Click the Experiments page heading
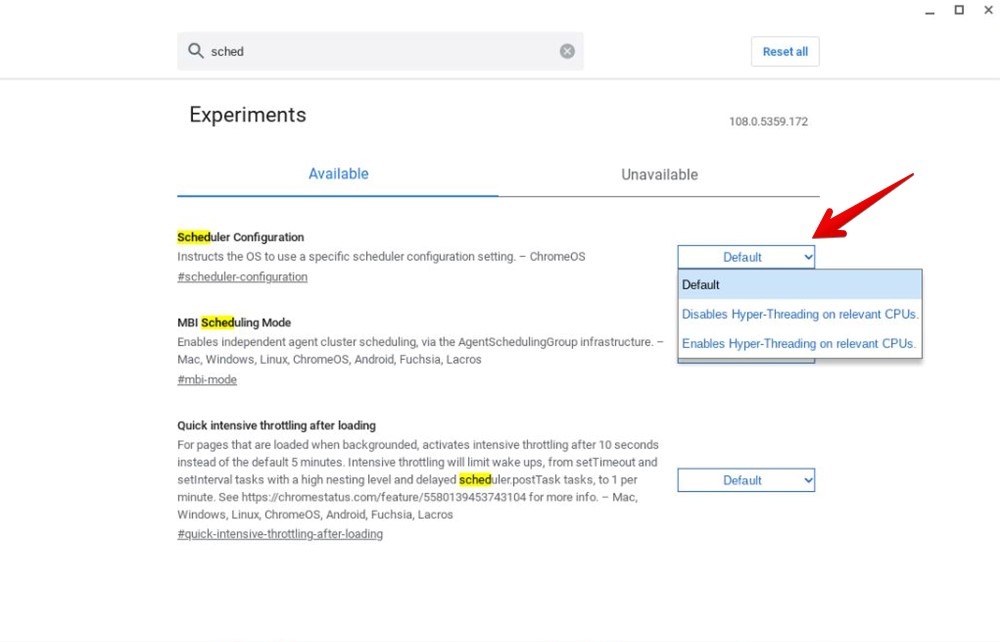Image resolution: width=1000 pixels, height=642 pixels. pos(247,114)
